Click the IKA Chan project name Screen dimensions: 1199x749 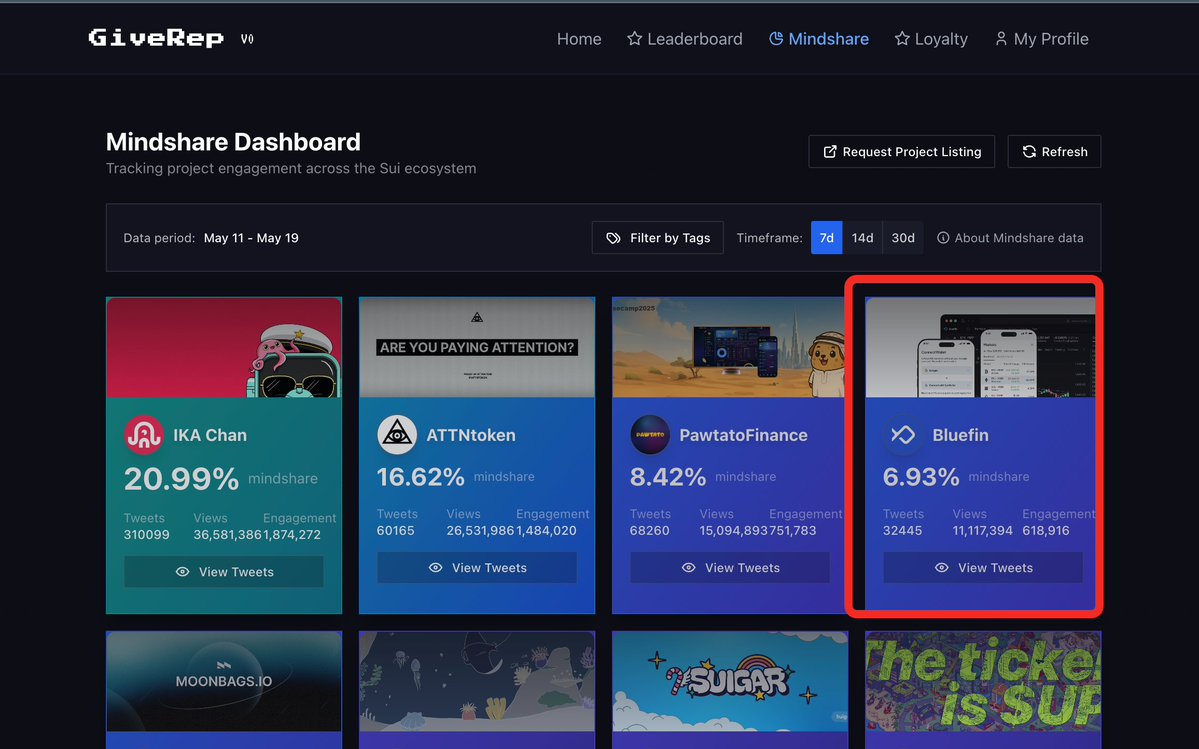(210, 435)
